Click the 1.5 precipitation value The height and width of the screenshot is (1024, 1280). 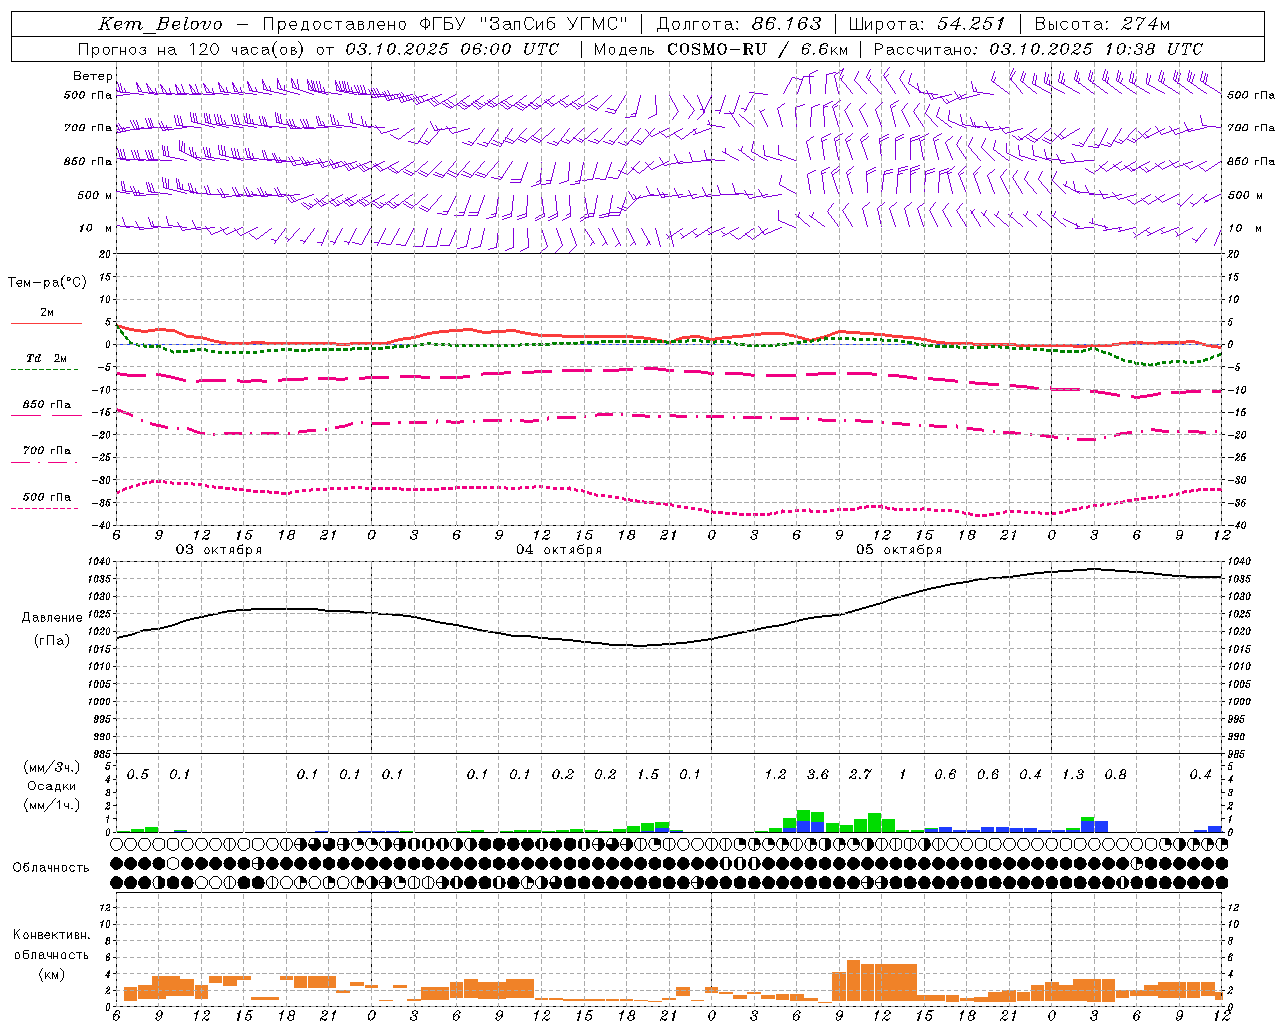pyautogui.click(x=648, y=775)
